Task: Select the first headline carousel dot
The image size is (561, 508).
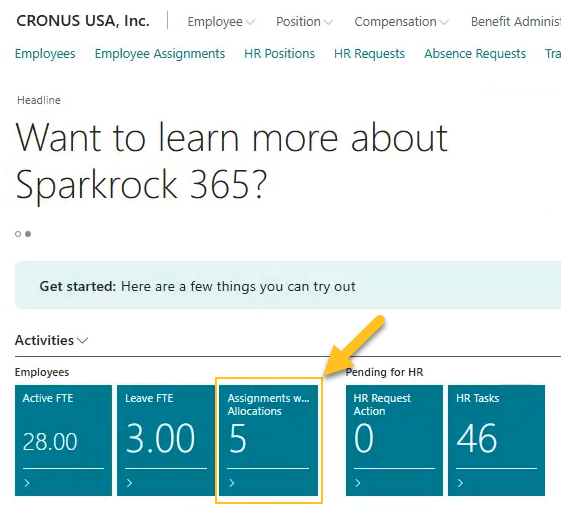Action: (x=18, y=234)
